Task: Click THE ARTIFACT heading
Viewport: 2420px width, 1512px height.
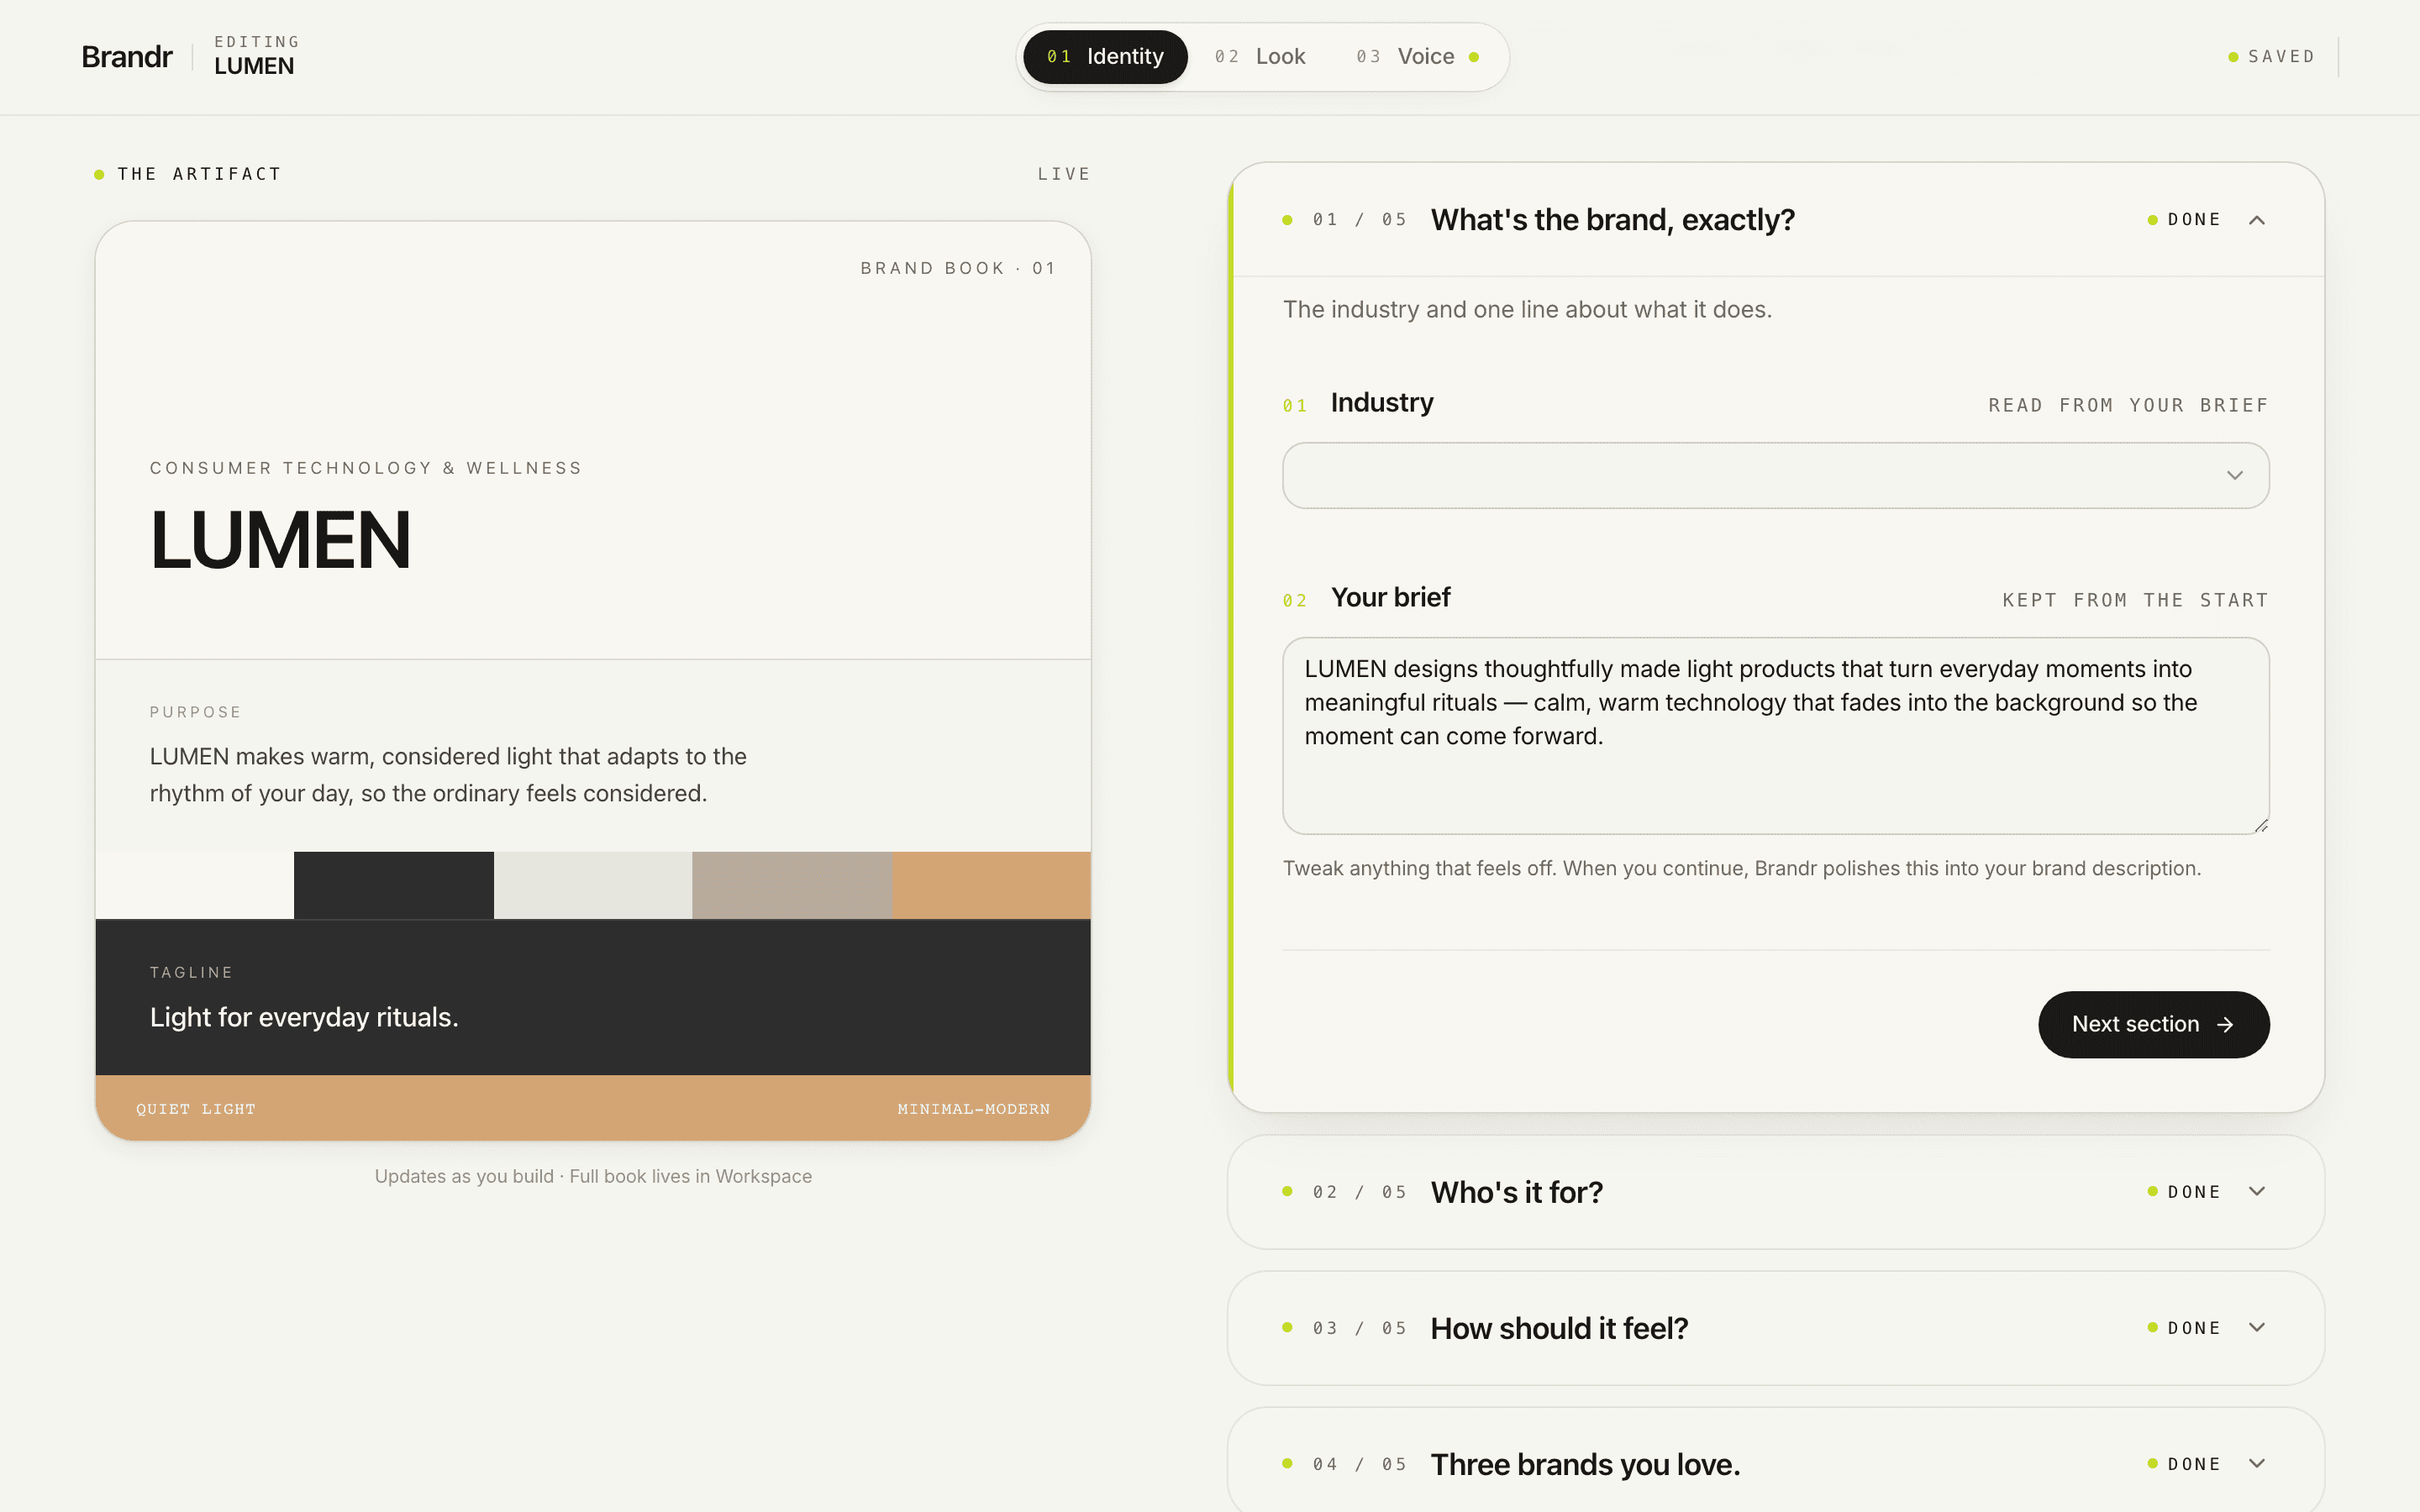Action: point(200,174)
